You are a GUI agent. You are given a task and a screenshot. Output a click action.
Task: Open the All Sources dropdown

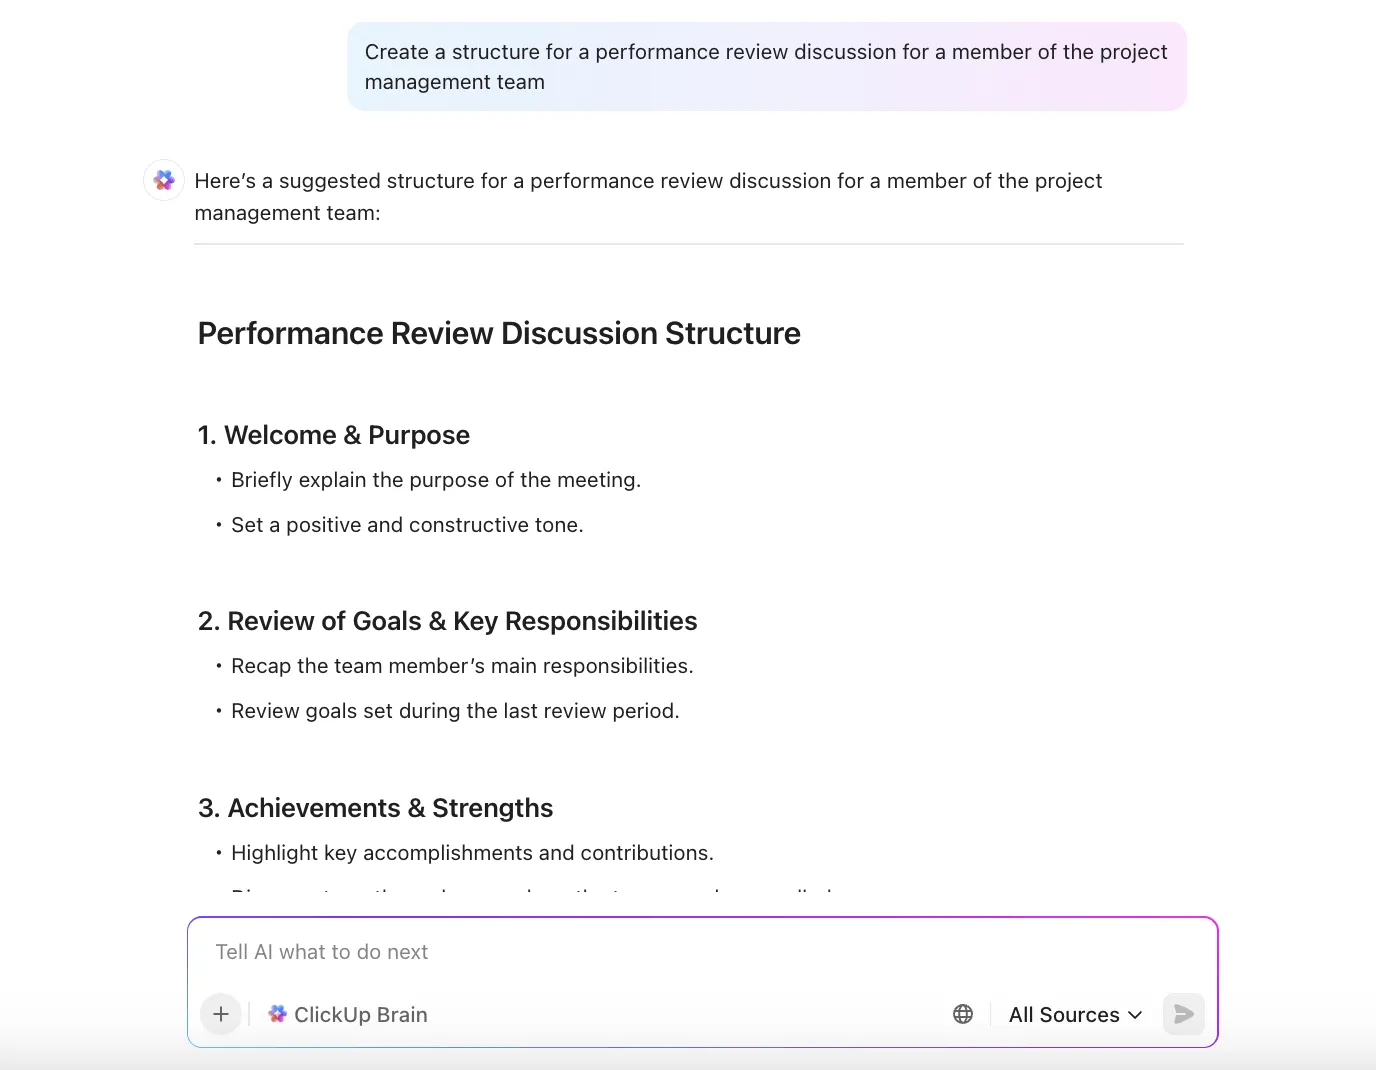pyautogui.click(x=1075, y=1014)
